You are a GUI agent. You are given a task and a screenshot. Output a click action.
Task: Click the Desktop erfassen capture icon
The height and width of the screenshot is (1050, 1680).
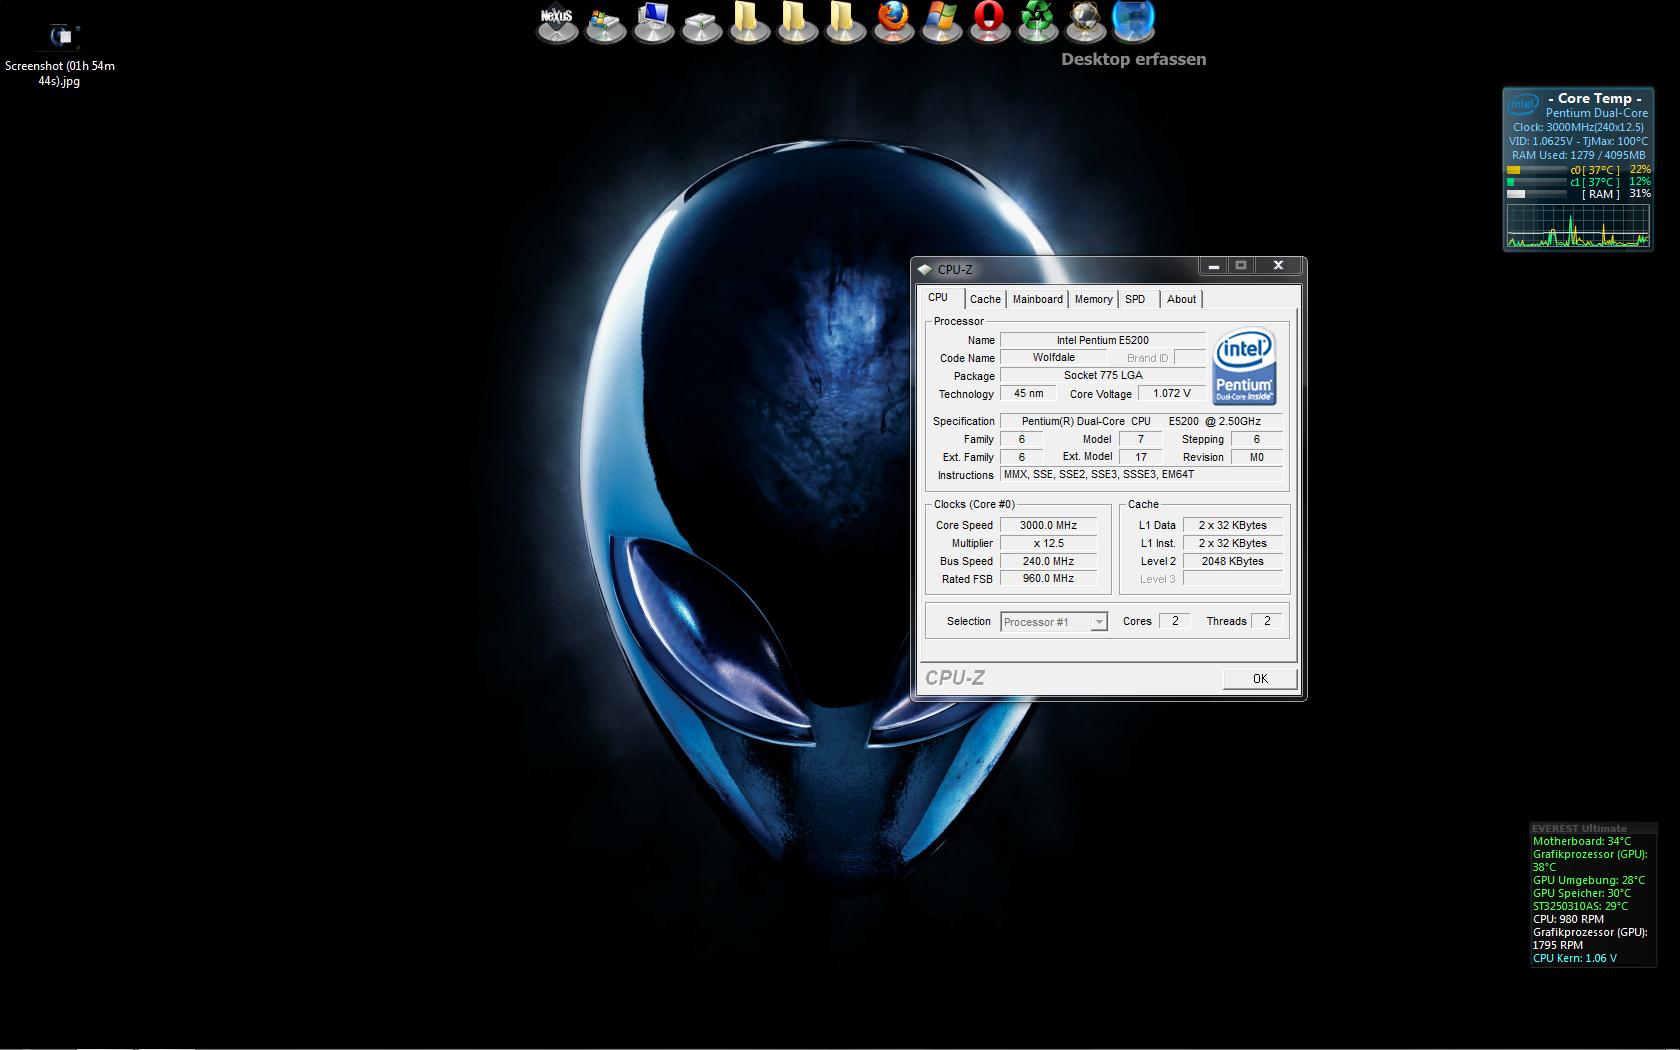pos(1133,20)
